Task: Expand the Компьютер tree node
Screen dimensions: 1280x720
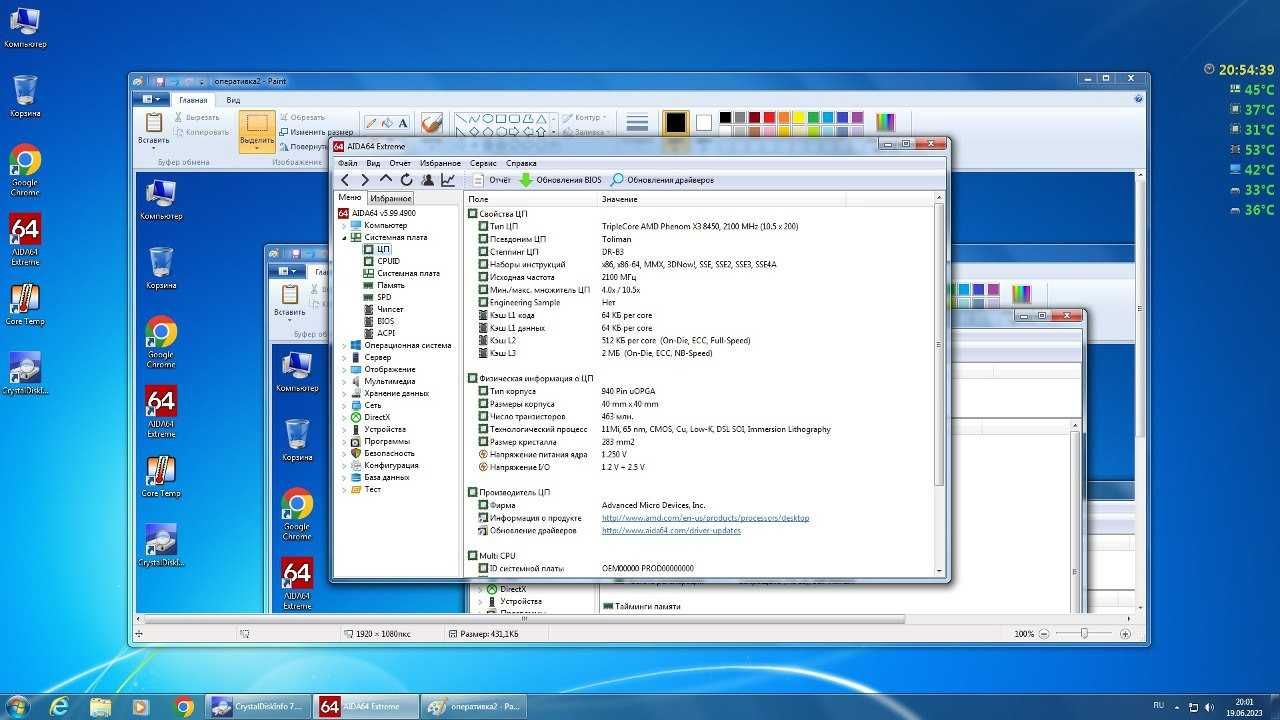Action: click(344, 225)
